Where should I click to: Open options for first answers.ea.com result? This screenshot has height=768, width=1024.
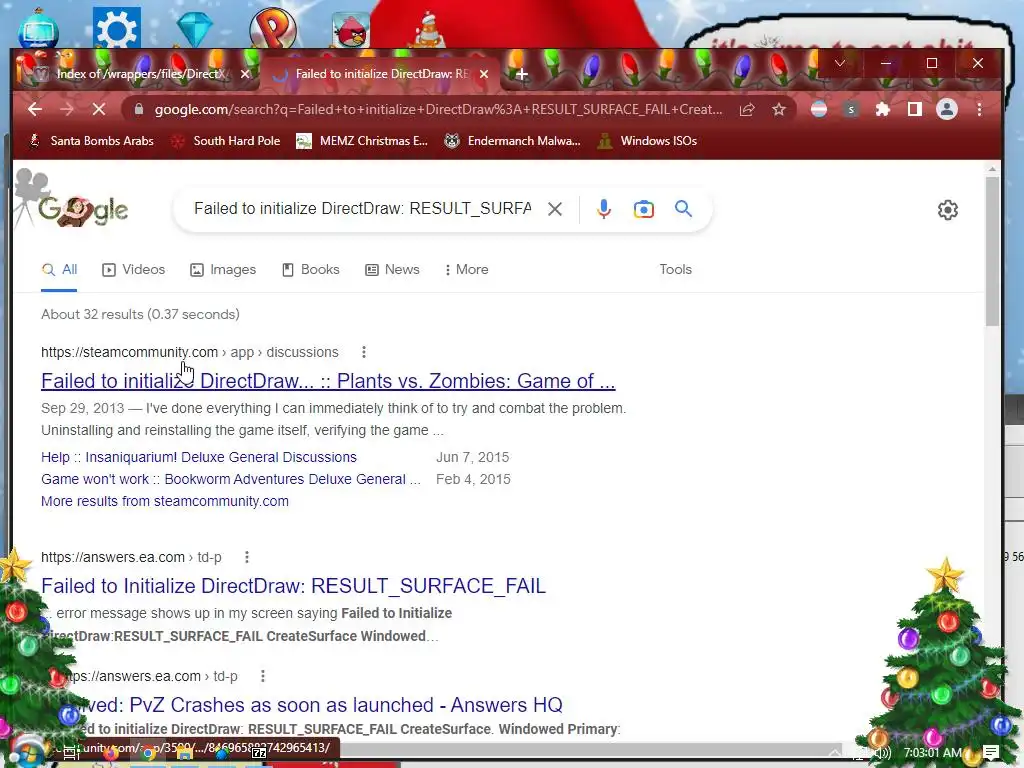coord(247,557)
